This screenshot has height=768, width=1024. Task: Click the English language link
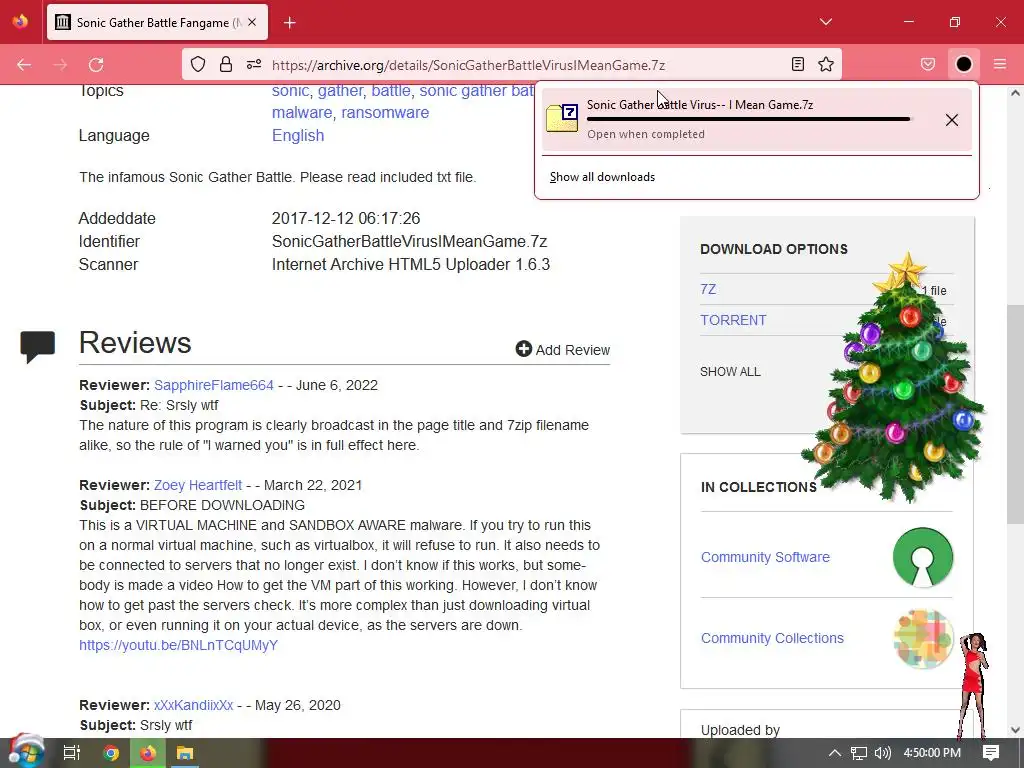298,135
